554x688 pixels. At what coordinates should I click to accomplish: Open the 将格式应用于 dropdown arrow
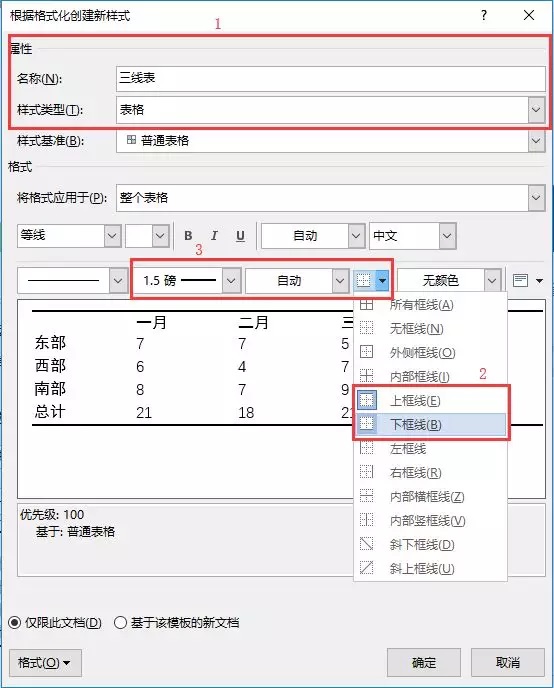coord(536,198)
